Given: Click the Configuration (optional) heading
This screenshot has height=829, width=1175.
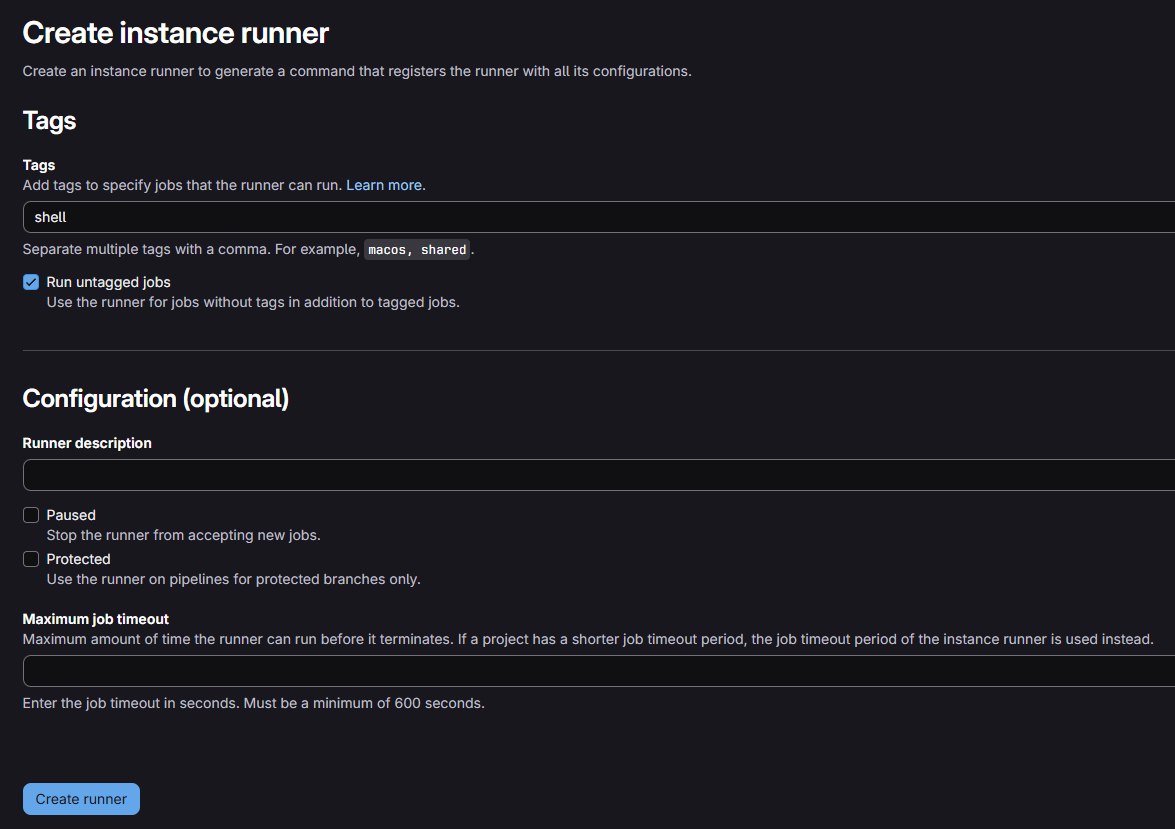Looking at the screenshot, I should point(156,398).
